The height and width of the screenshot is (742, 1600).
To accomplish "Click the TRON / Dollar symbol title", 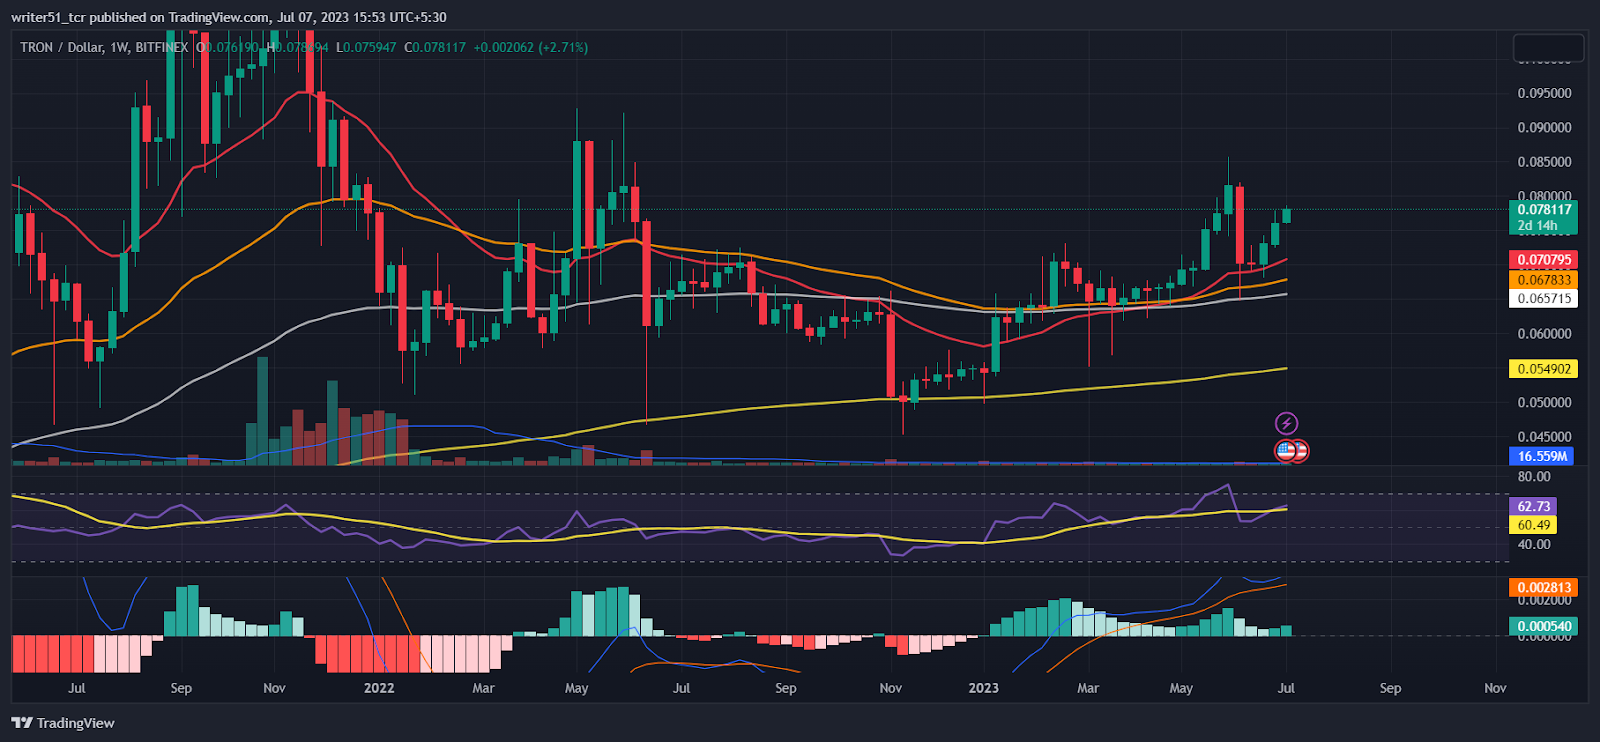I will 61,47.
